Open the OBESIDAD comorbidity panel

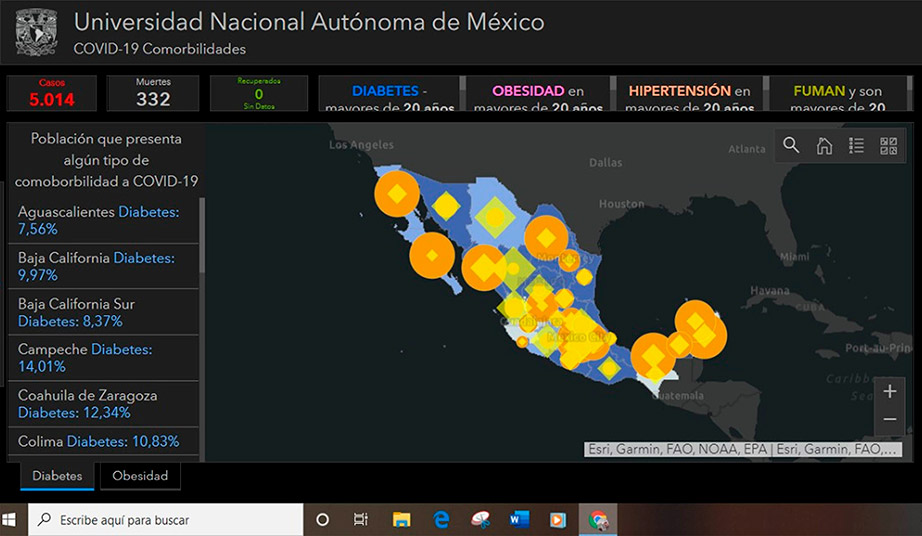[538, 93]
